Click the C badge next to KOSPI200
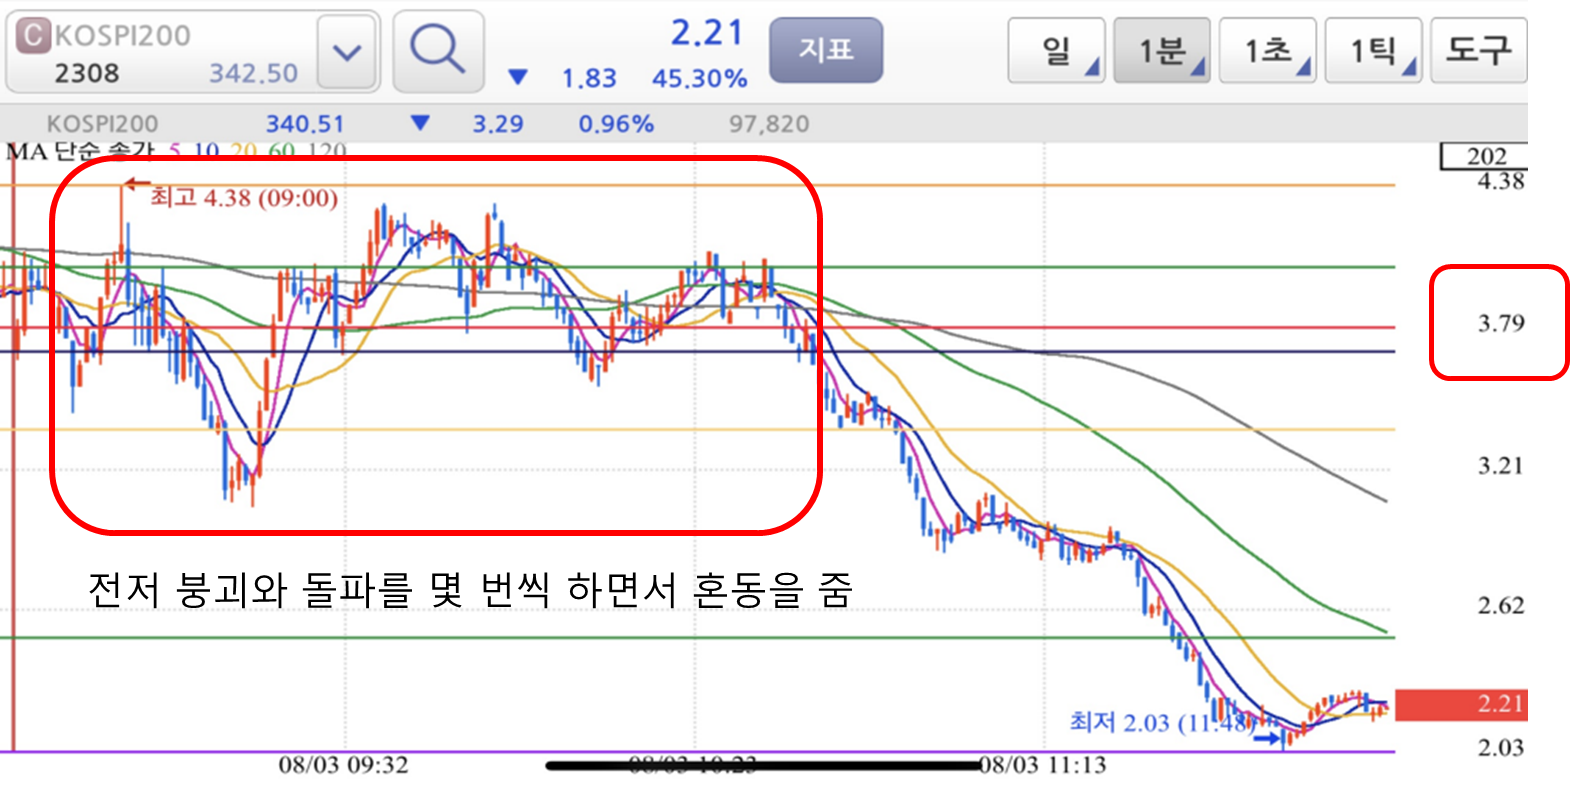1570x785 pixels. [x=33, y=35]
